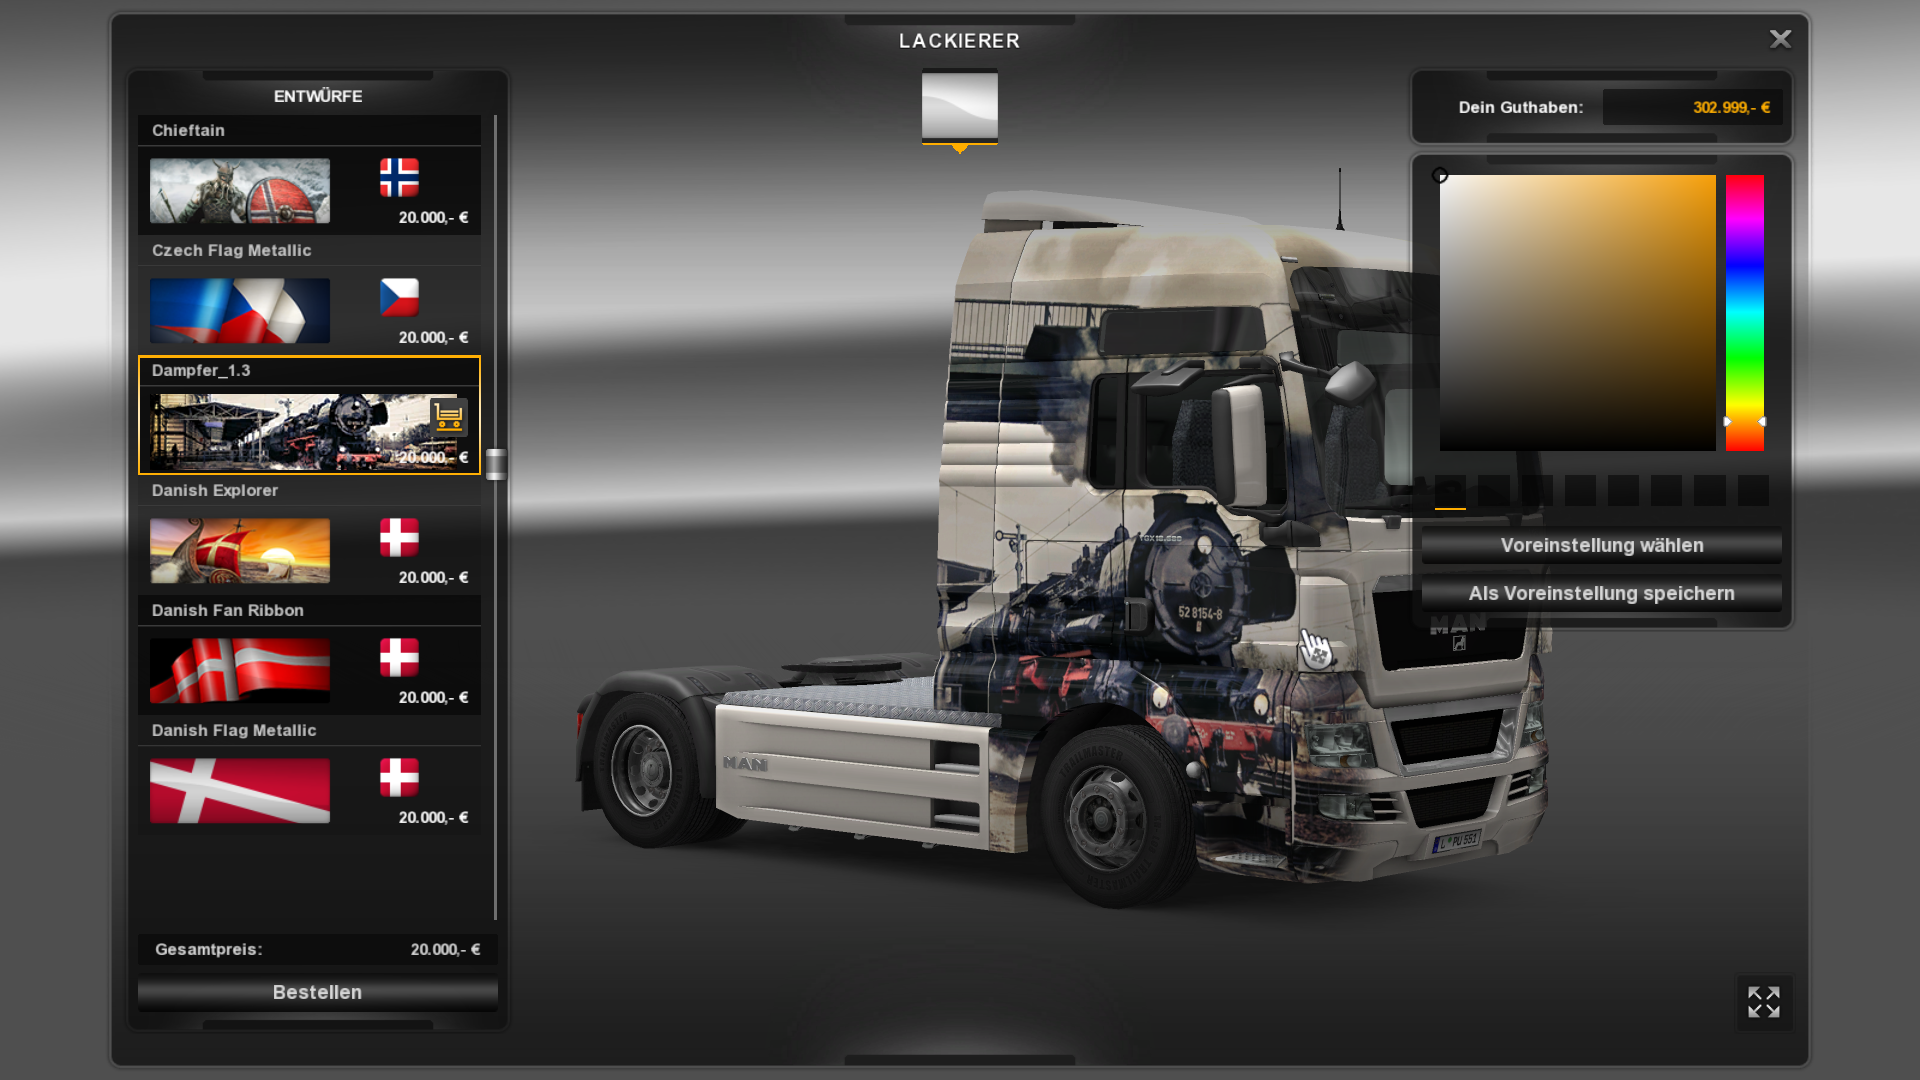Click the Czech Flag Metallic title
The width and height of the screenshot is (1920, 1080).
[232, 251]
